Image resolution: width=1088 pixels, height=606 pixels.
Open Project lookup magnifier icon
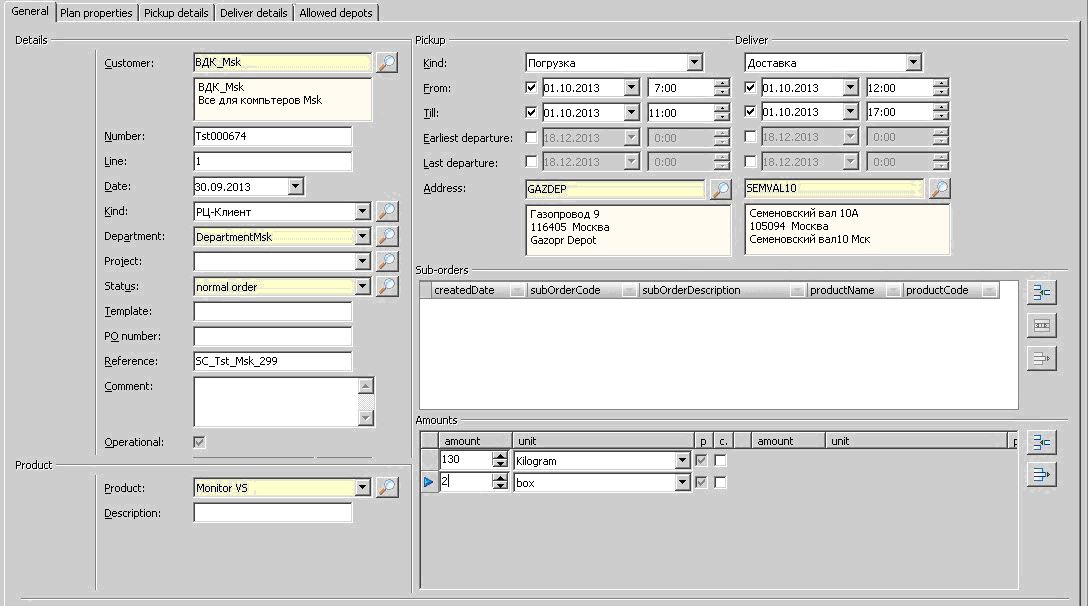[x=386, y=261]
